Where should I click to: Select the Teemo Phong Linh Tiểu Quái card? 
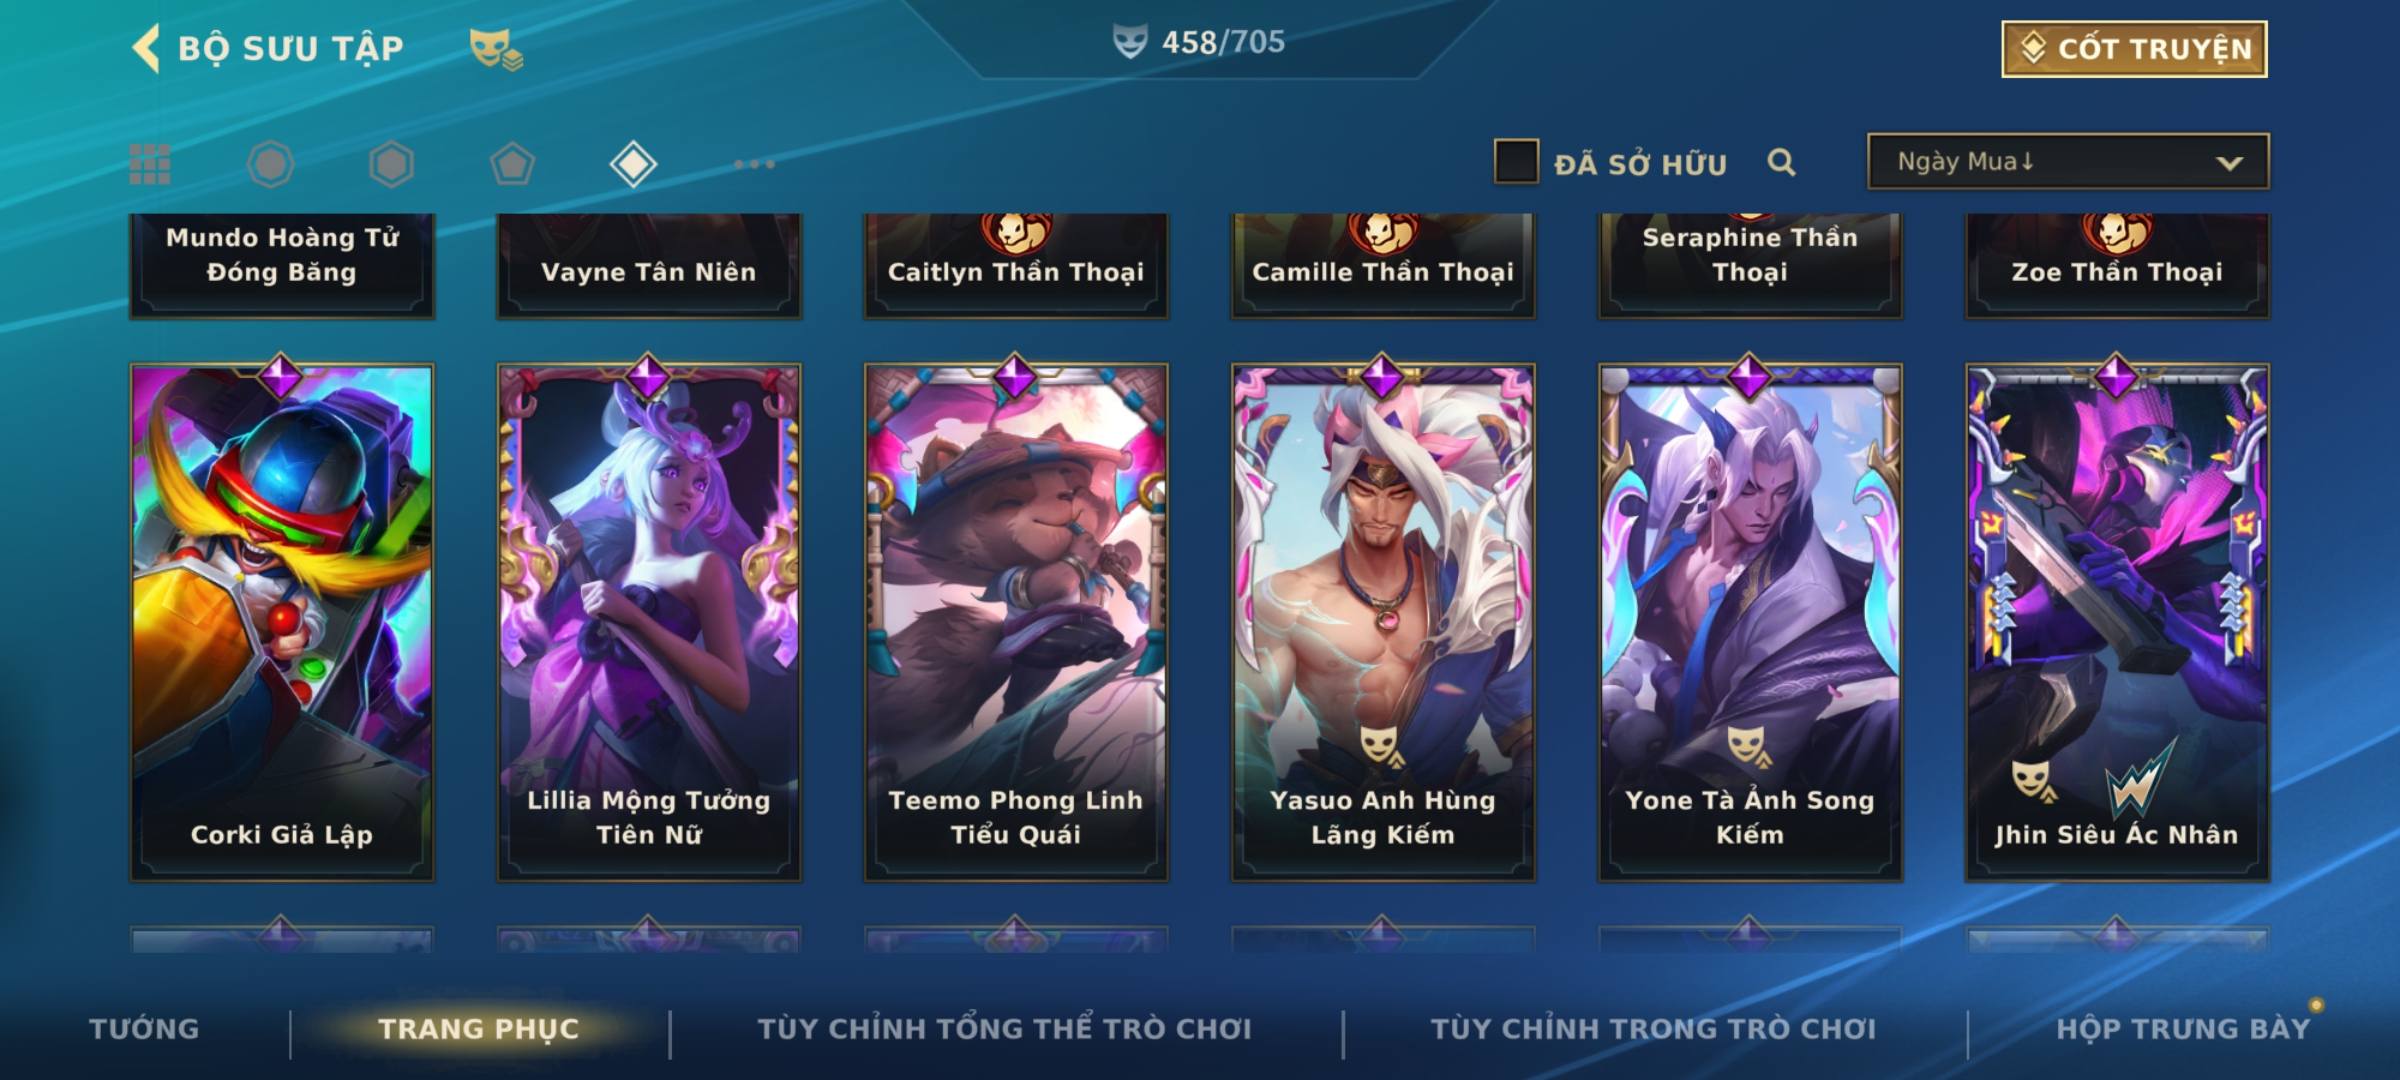(x=1016, y=620)
